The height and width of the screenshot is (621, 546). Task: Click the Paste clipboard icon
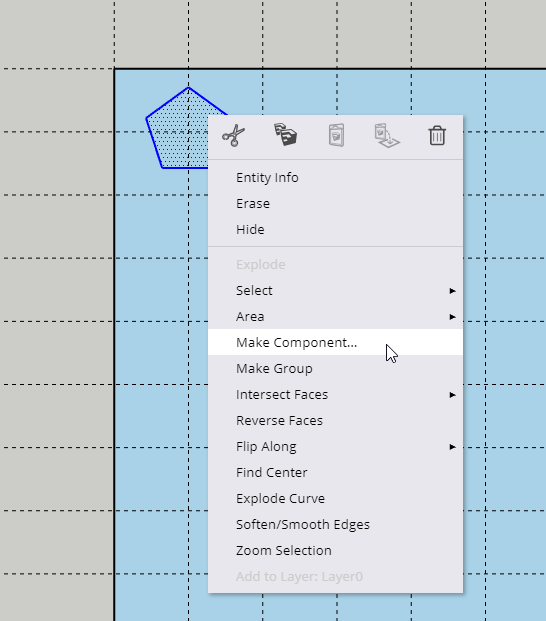tap(337, 135)
